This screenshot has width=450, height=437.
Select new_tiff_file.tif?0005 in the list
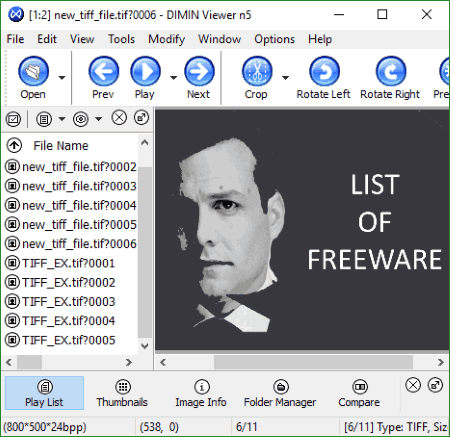point(71,224)
